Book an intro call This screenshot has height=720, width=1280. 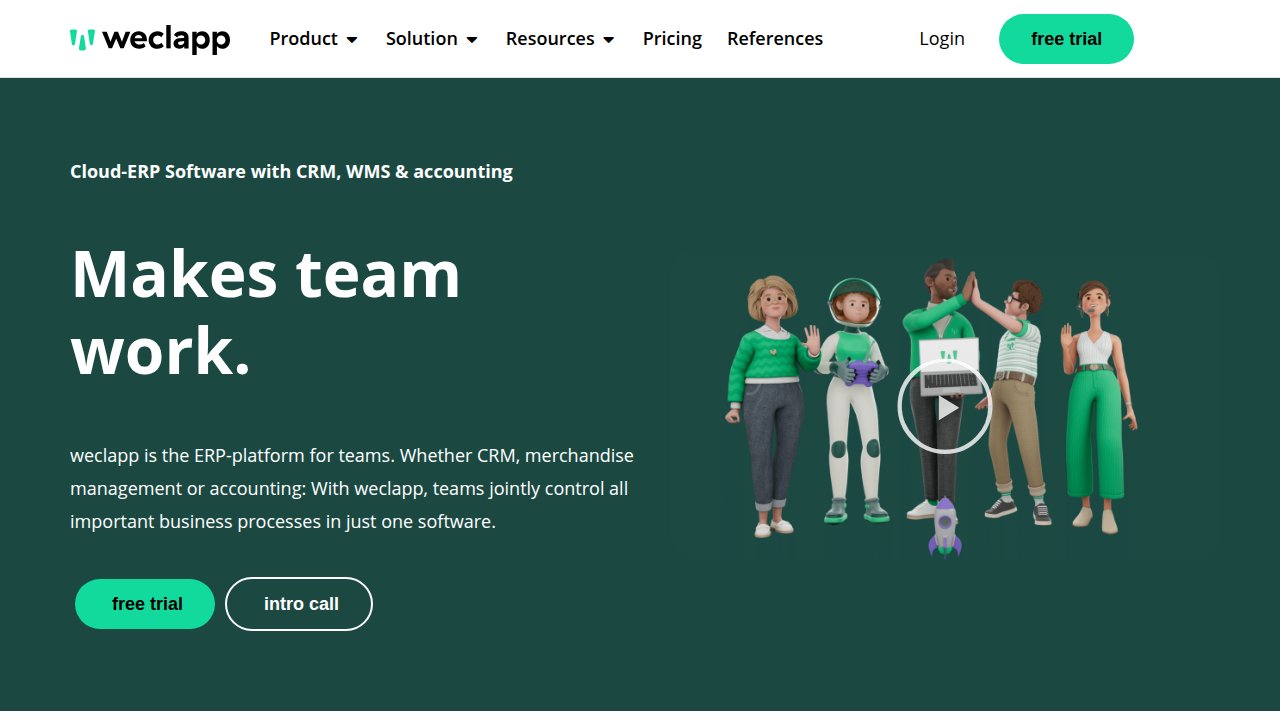click(x=299, y=604)
